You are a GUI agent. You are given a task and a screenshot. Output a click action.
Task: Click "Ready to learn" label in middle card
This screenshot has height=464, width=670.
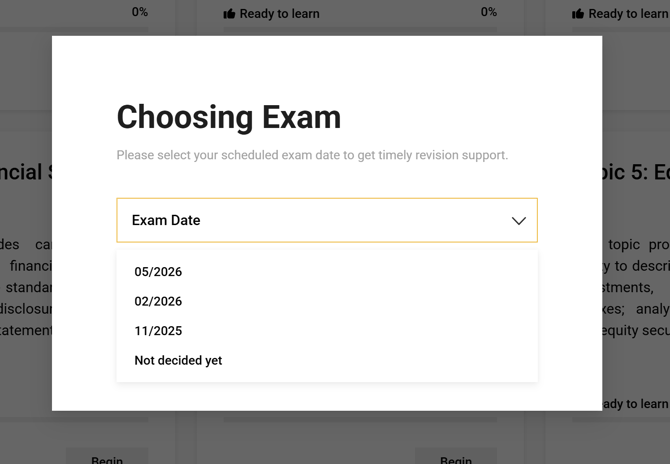pos(279,14)
